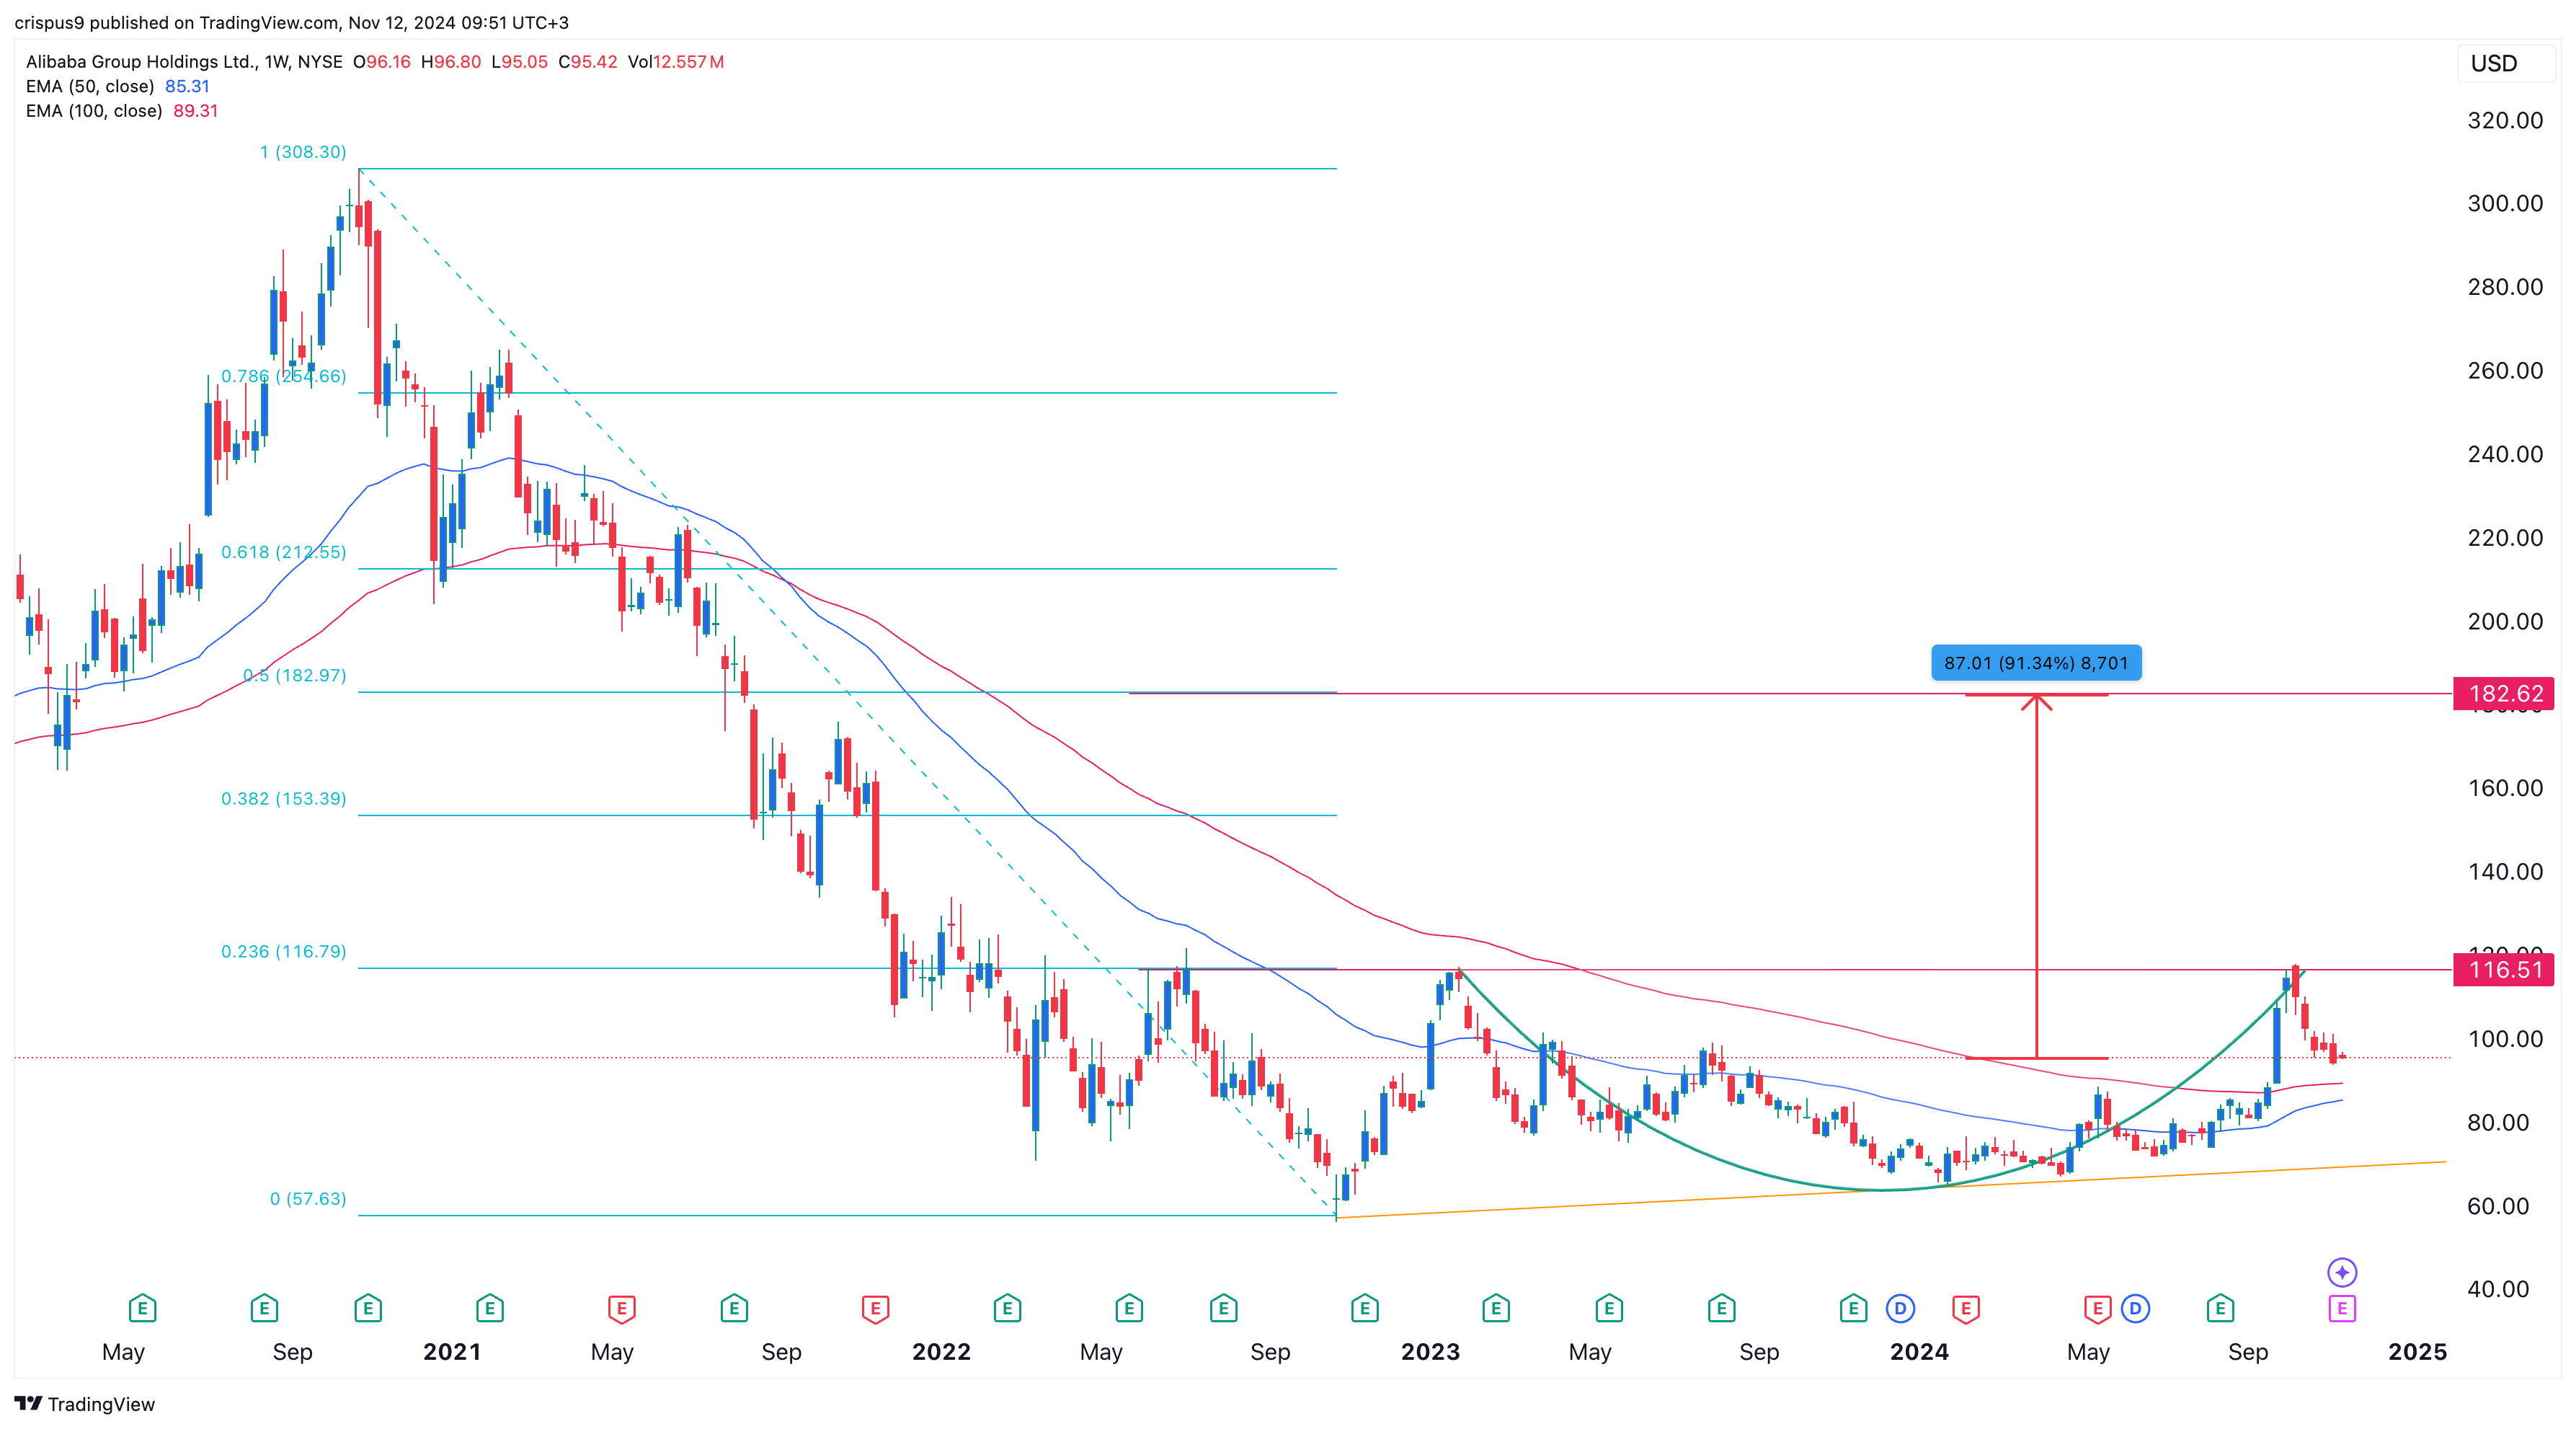Click the red earnings marker before 2022
Viewport: 2576px width, 1429px height.
click(875, 1308)
